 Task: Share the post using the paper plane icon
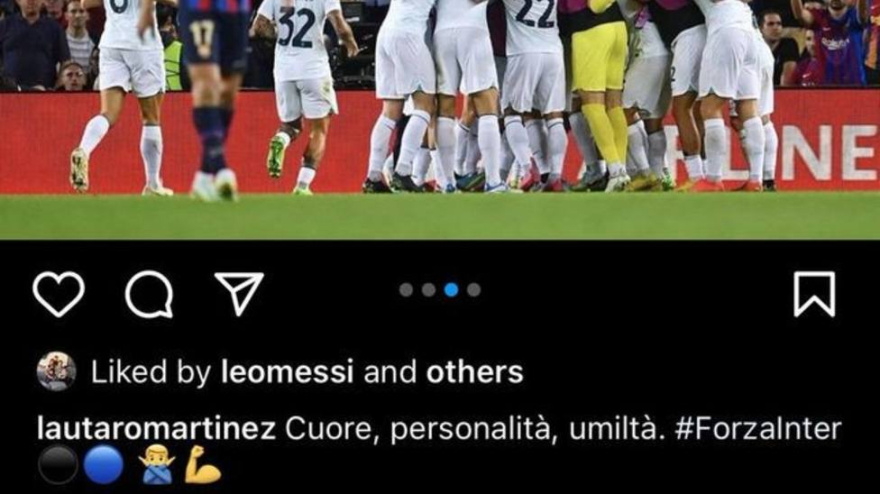tap(240, 294)
